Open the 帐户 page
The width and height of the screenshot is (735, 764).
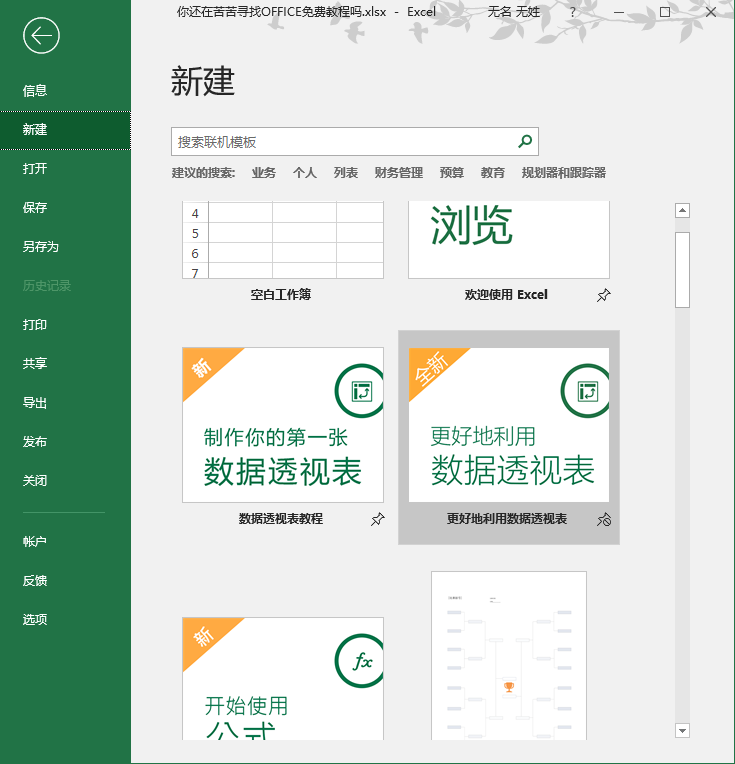click(65, 541)
